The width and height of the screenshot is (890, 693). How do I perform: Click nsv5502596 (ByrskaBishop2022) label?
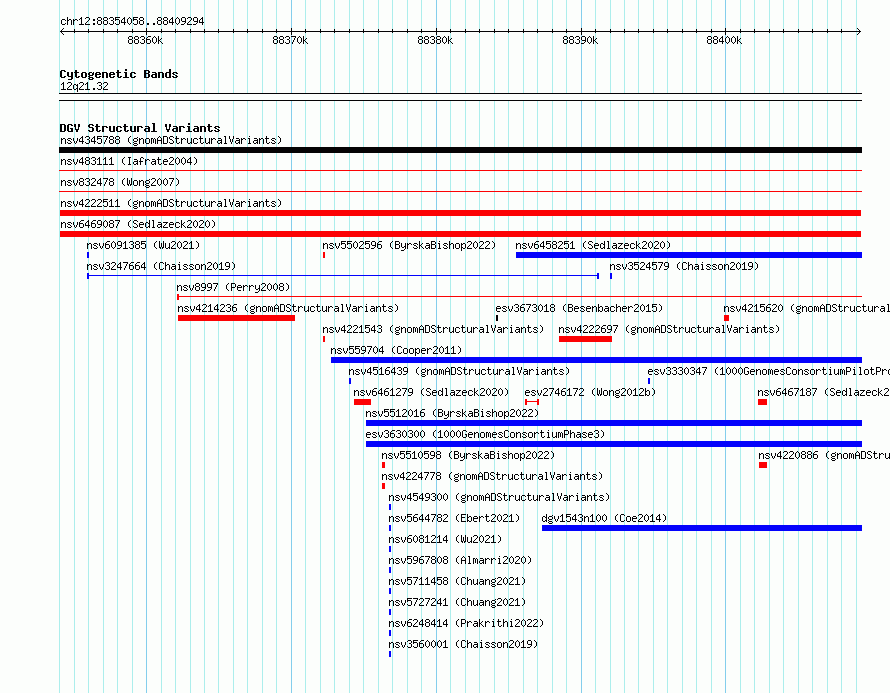point(409,245)
